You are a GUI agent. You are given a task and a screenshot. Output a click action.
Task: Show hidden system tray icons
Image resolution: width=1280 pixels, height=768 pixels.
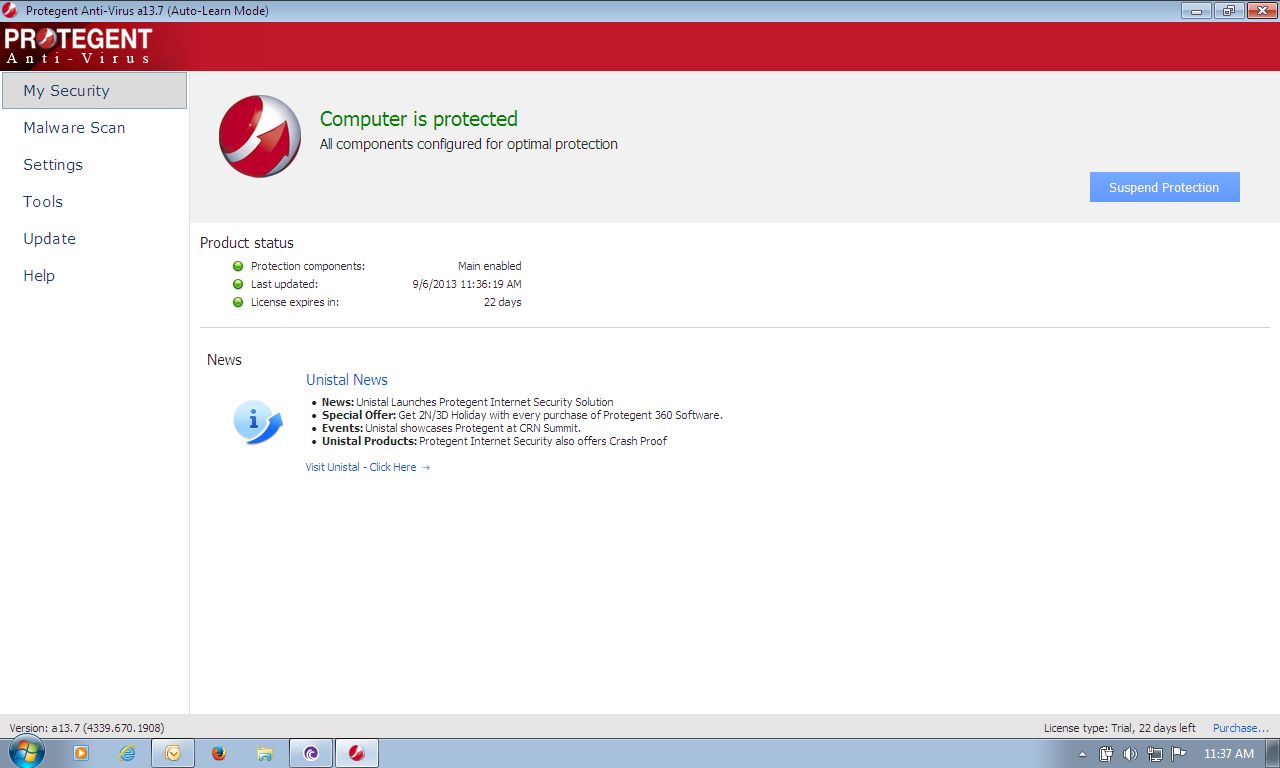[x=1083, y=754]
